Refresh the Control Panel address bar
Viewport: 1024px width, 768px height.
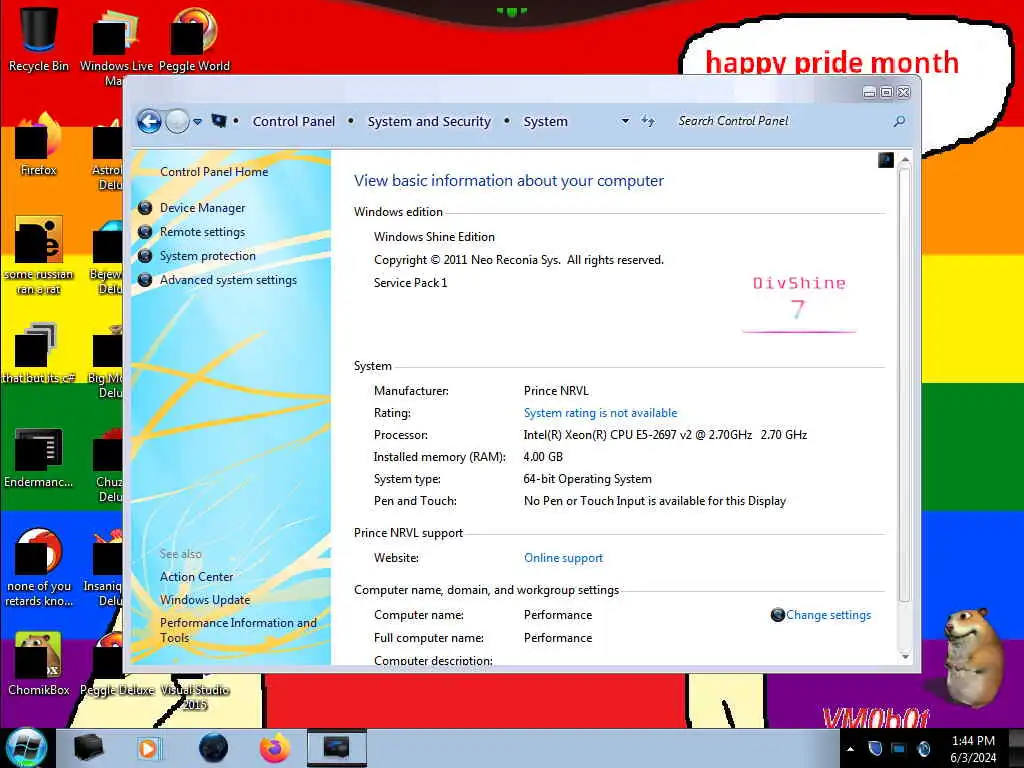click(648, 121)
